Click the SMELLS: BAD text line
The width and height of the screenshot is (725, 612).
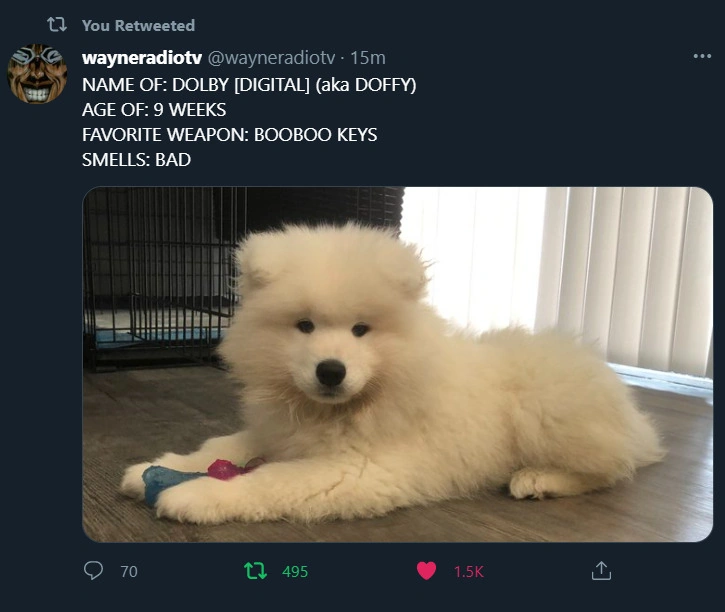(136, 160)
